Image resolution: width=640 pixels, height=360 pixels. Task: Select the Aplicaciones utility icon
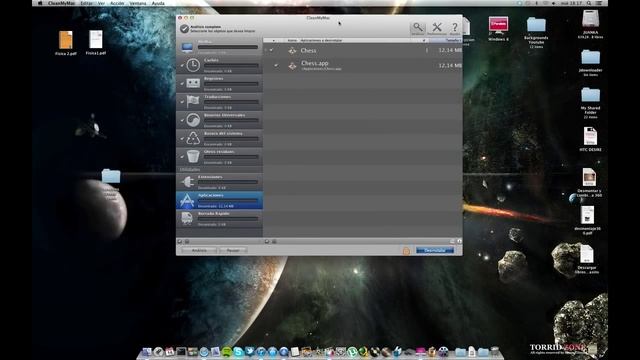(187, 200)
